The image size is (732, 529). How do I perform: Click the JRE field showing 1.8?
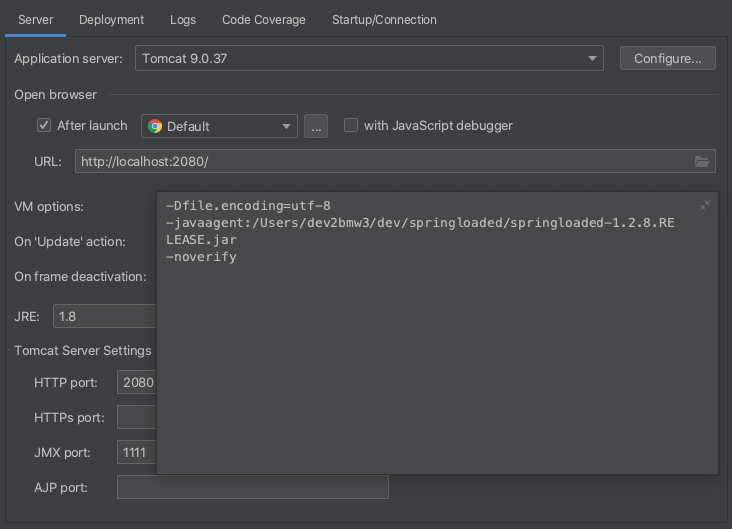tap(105, 316)
